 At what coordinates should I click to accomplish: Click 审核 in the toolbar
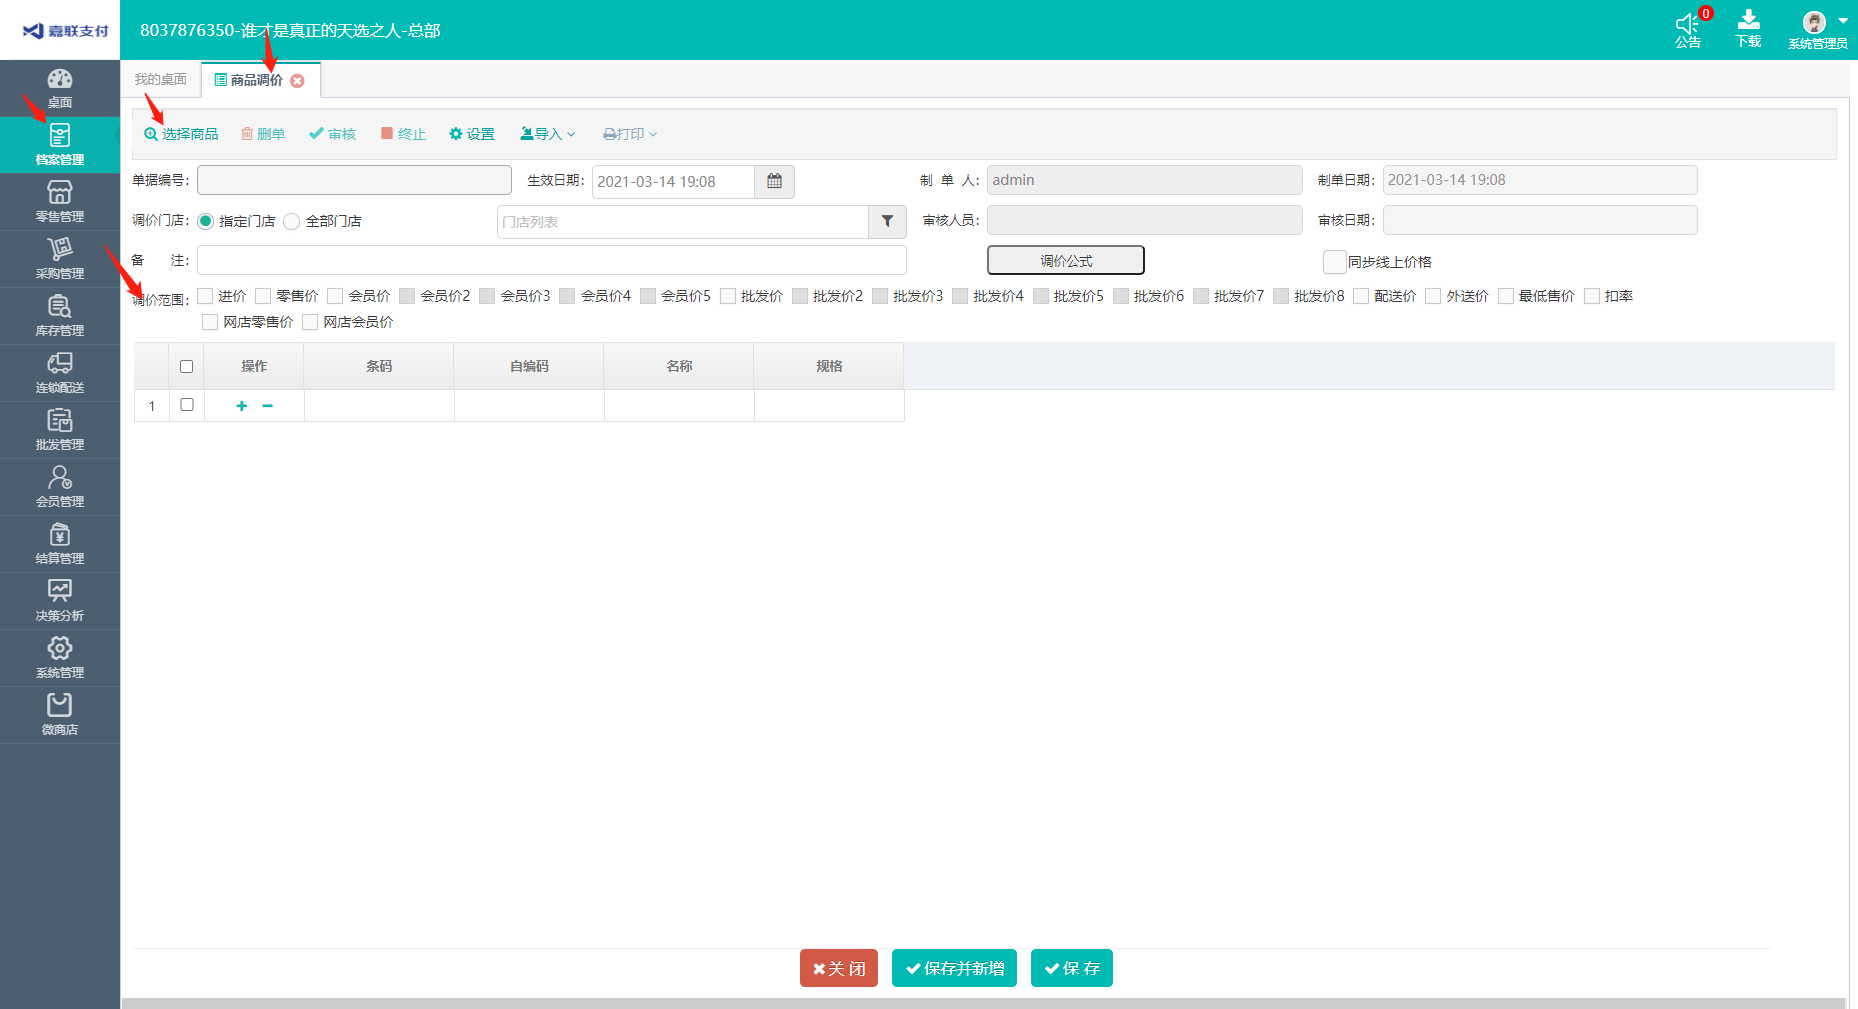tap(332, 134)
